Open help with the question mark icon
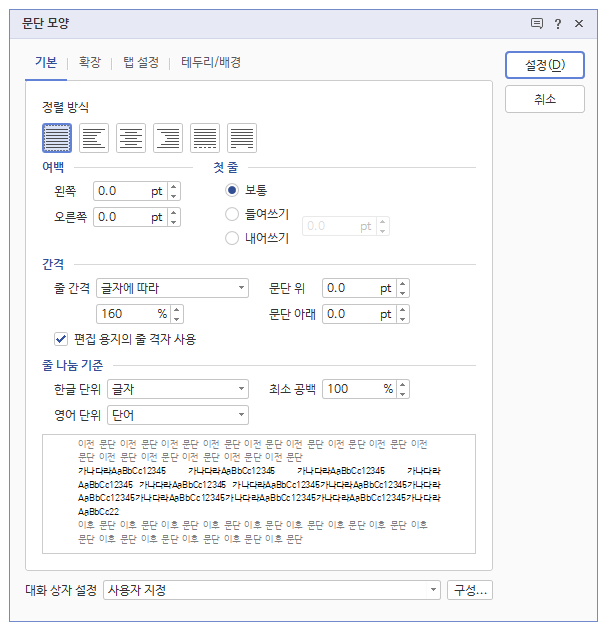Image resolution: width=609 pixels, height=636 pixels. tap(558, 23)
